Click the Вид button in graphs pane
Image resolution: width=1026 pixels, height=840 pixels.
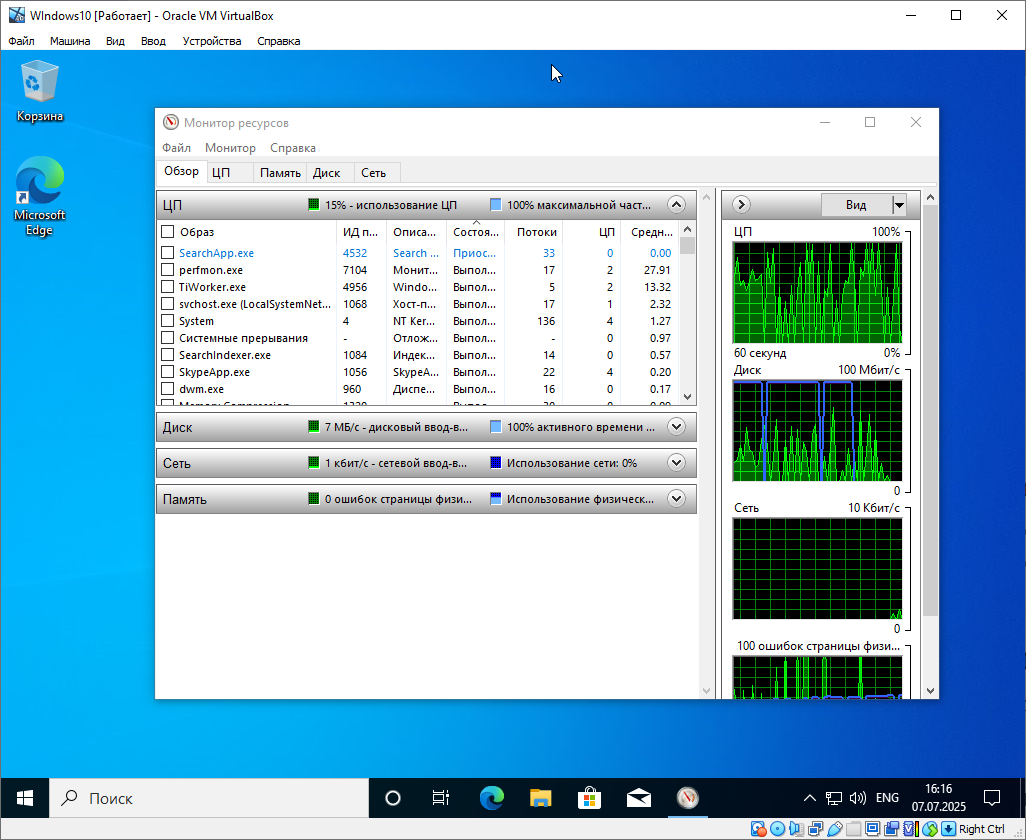tap(856, 205)
